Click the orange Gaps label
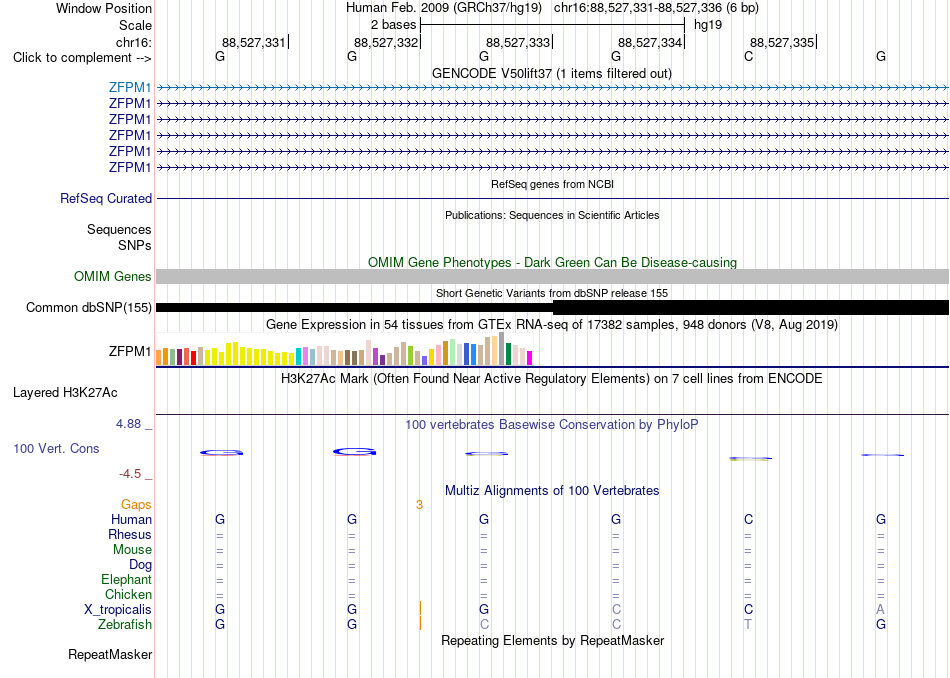950x678 pixels. coord(136,504)
